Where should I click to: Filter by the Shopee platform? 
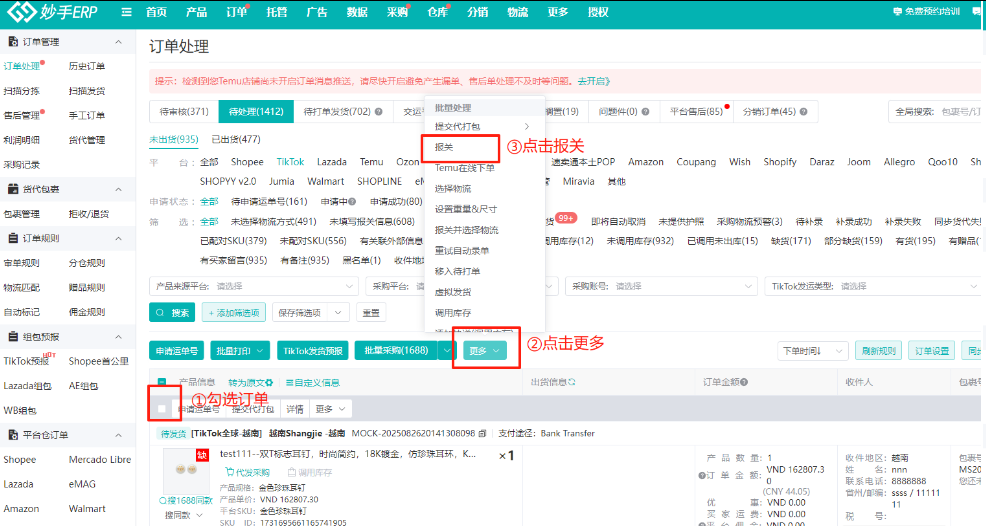click(x=247, y=162)
